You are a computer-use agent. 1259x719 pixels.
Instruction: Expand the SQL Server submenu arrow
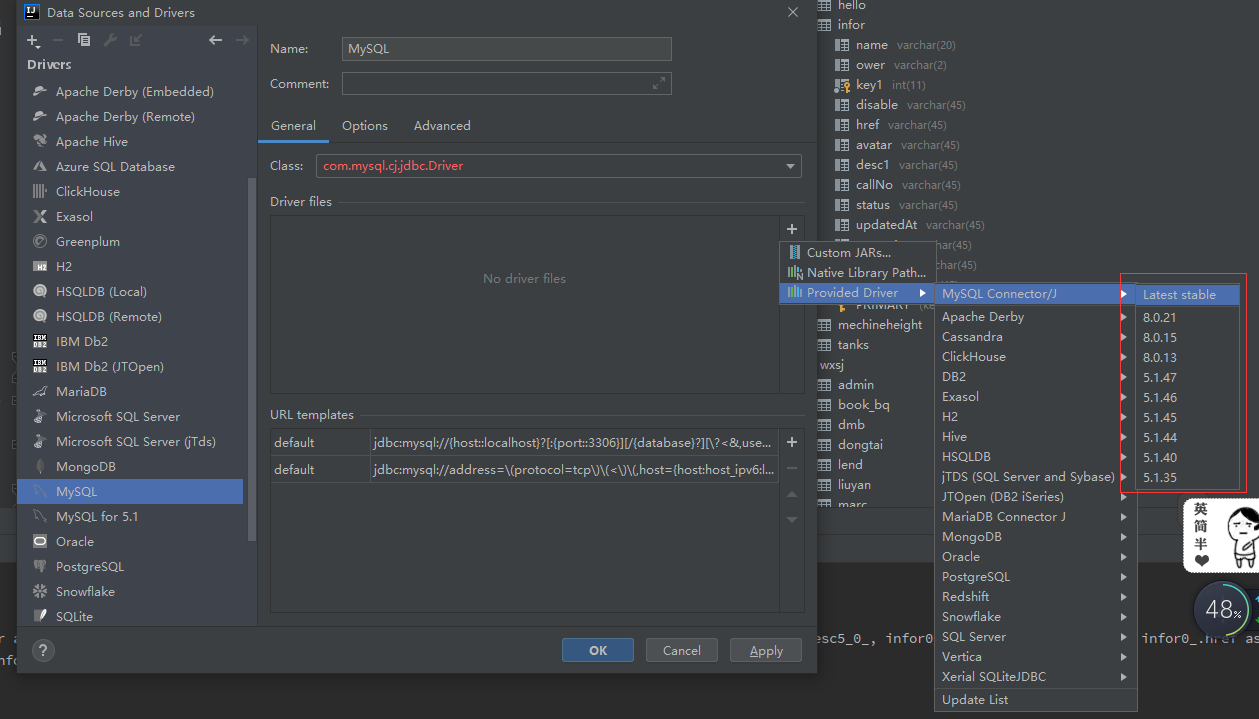click(x=1124, y=637)
